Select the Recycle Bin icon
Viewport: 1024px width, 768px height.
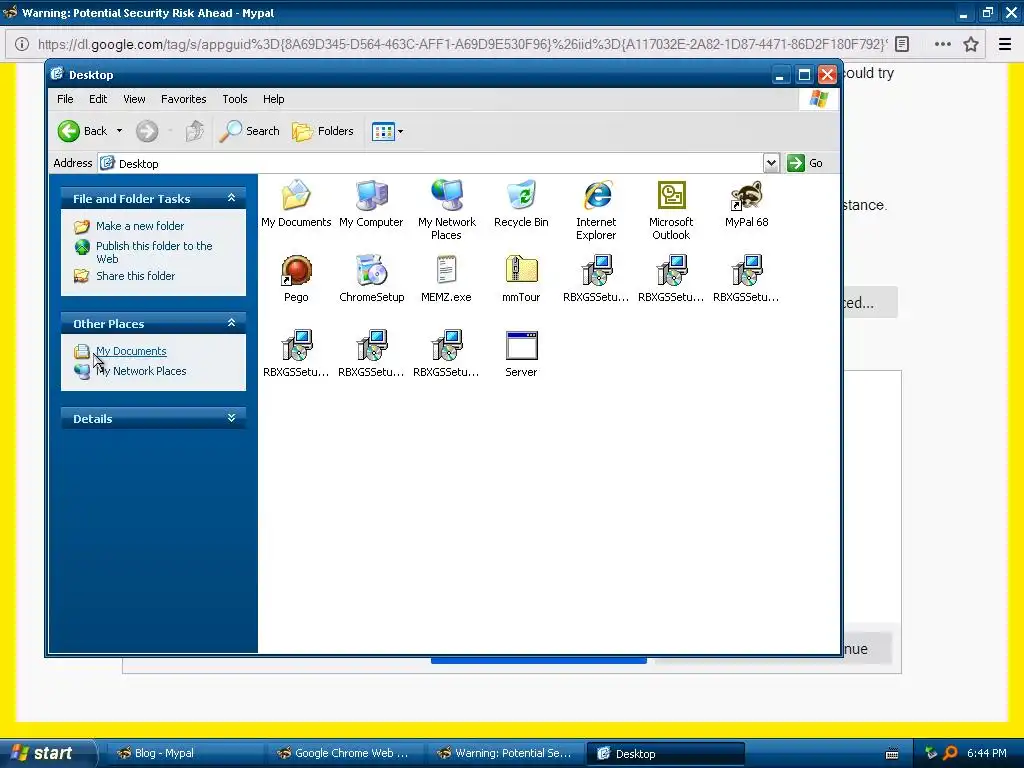pos(521,204)
